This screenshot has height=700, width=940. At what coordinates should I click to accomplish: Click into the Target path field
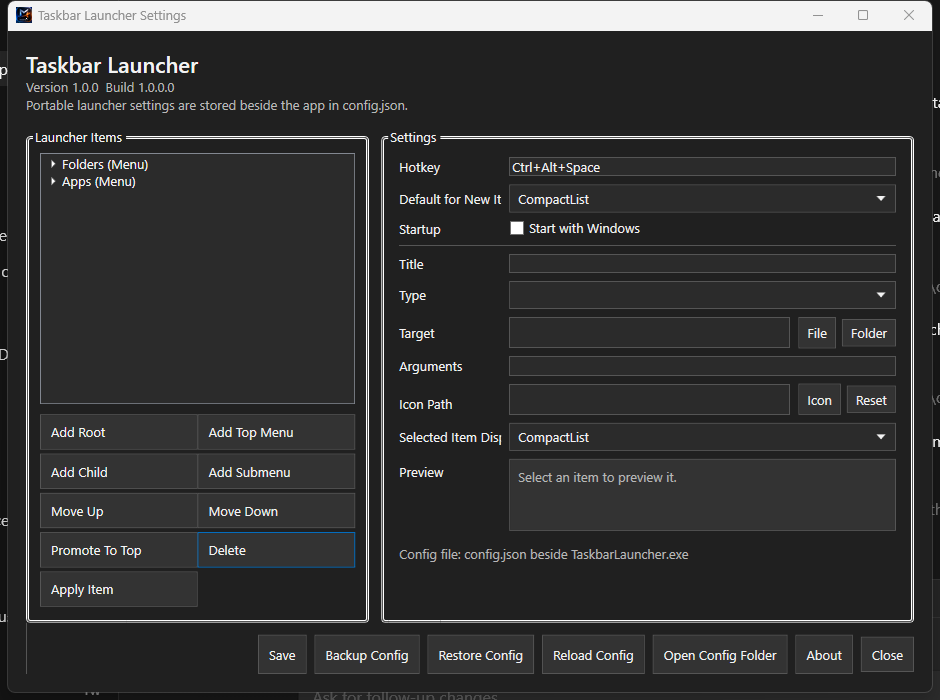coord(649,333)
